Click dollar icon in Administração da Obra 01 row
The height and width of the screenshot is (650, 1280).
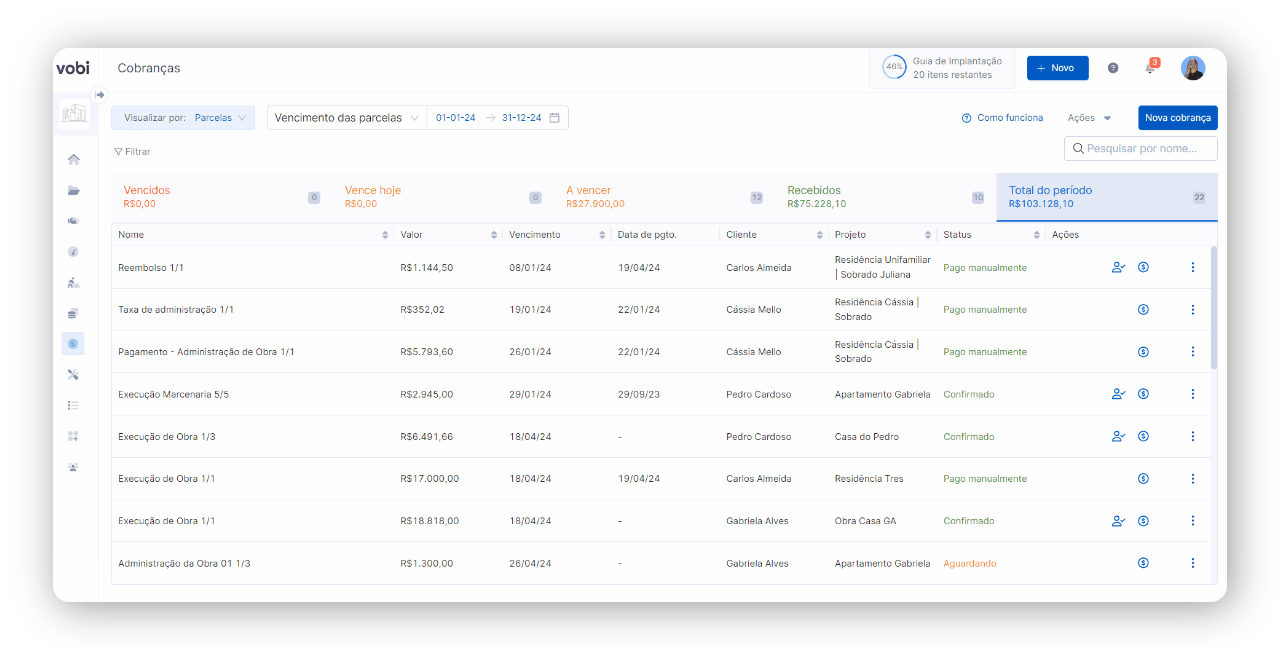point(1143,563)
